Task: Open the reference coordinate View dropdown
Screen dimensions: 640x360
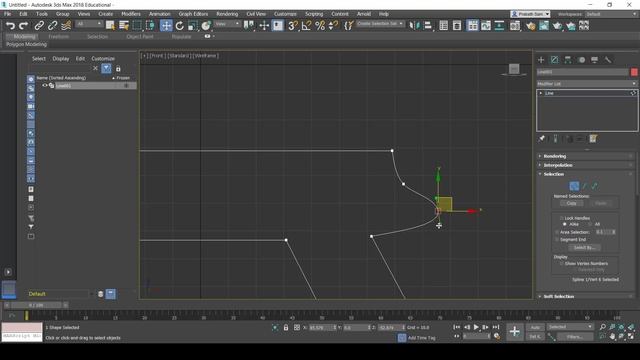Action: pyautogui.click(x=227, y=24)
